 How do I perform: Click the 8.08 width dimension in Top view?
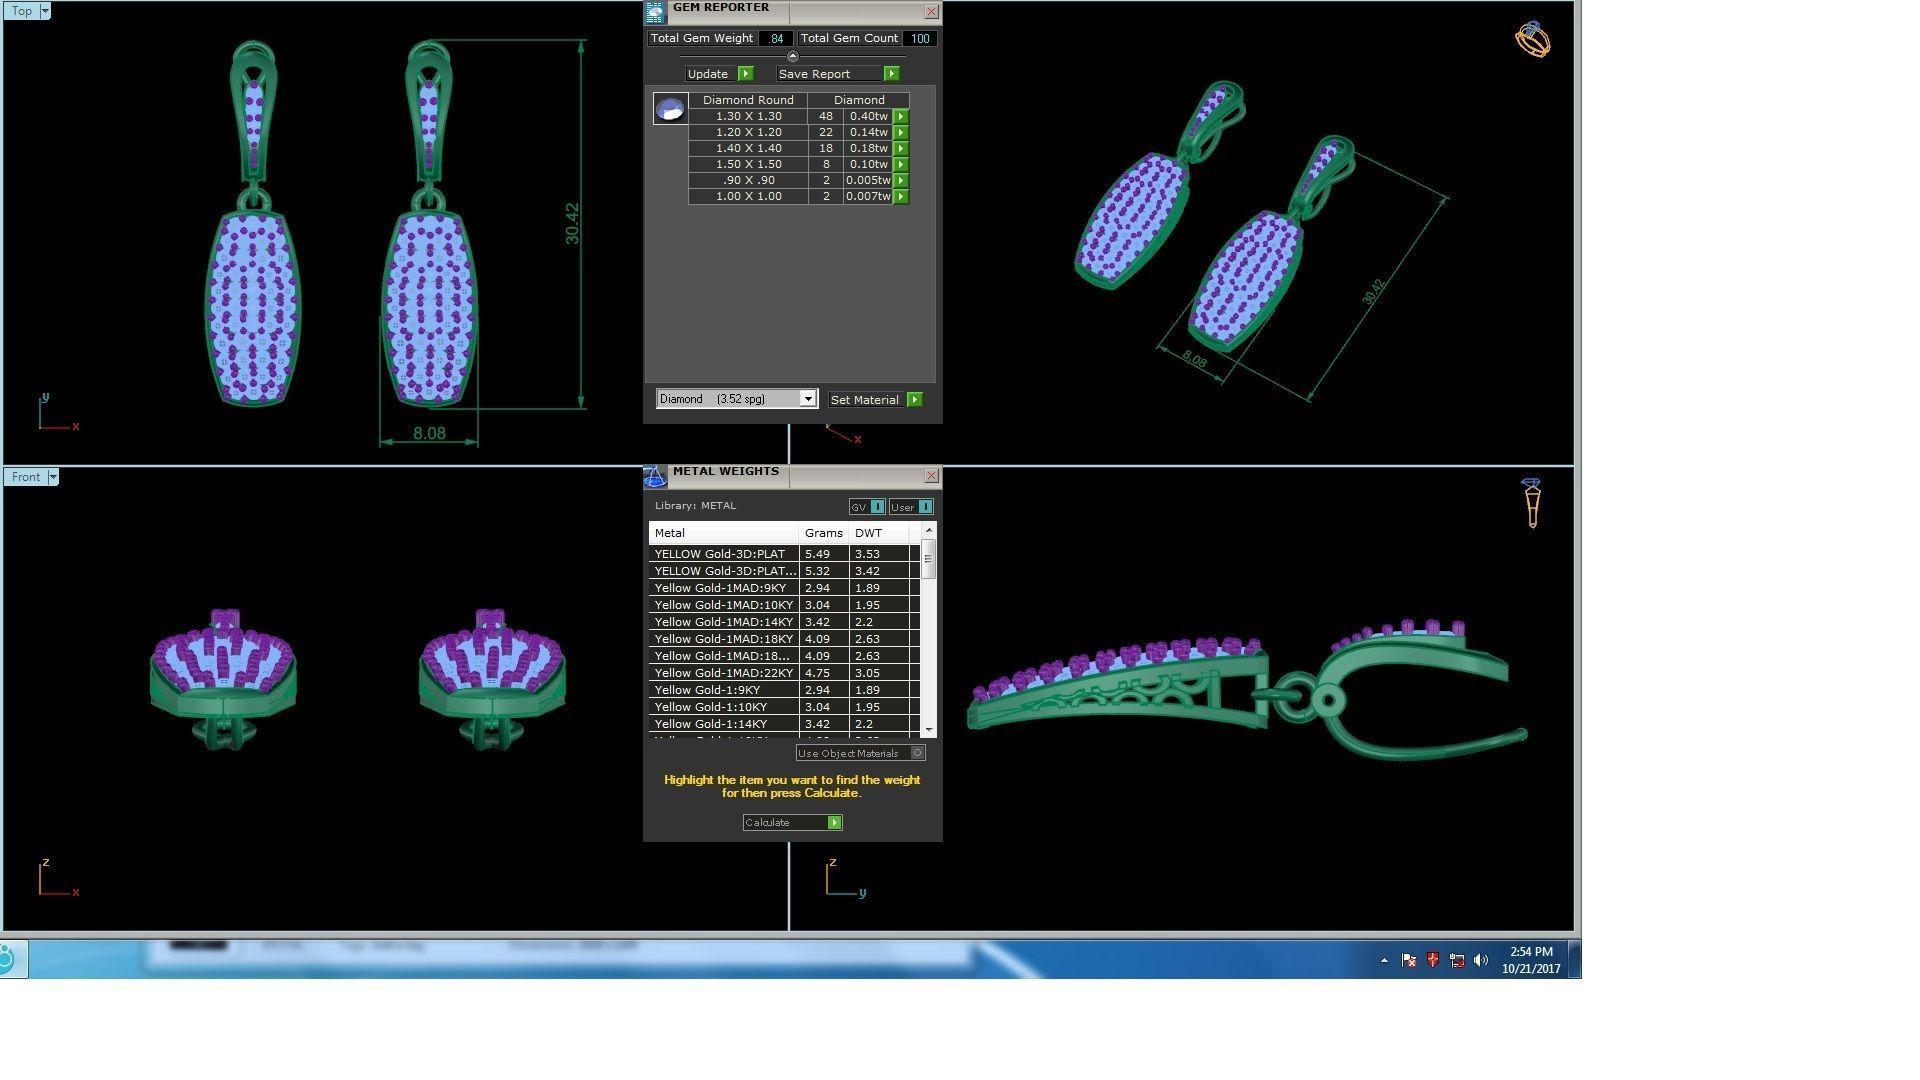[x=429, y=434]
